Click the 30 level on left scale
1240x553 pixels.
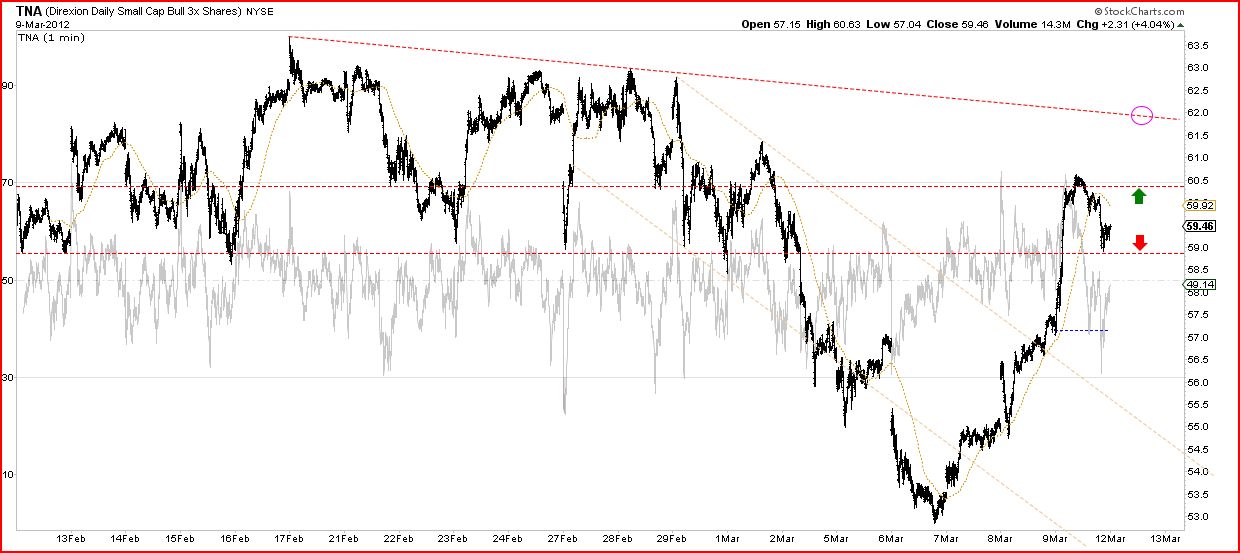(x=7, y=377)
